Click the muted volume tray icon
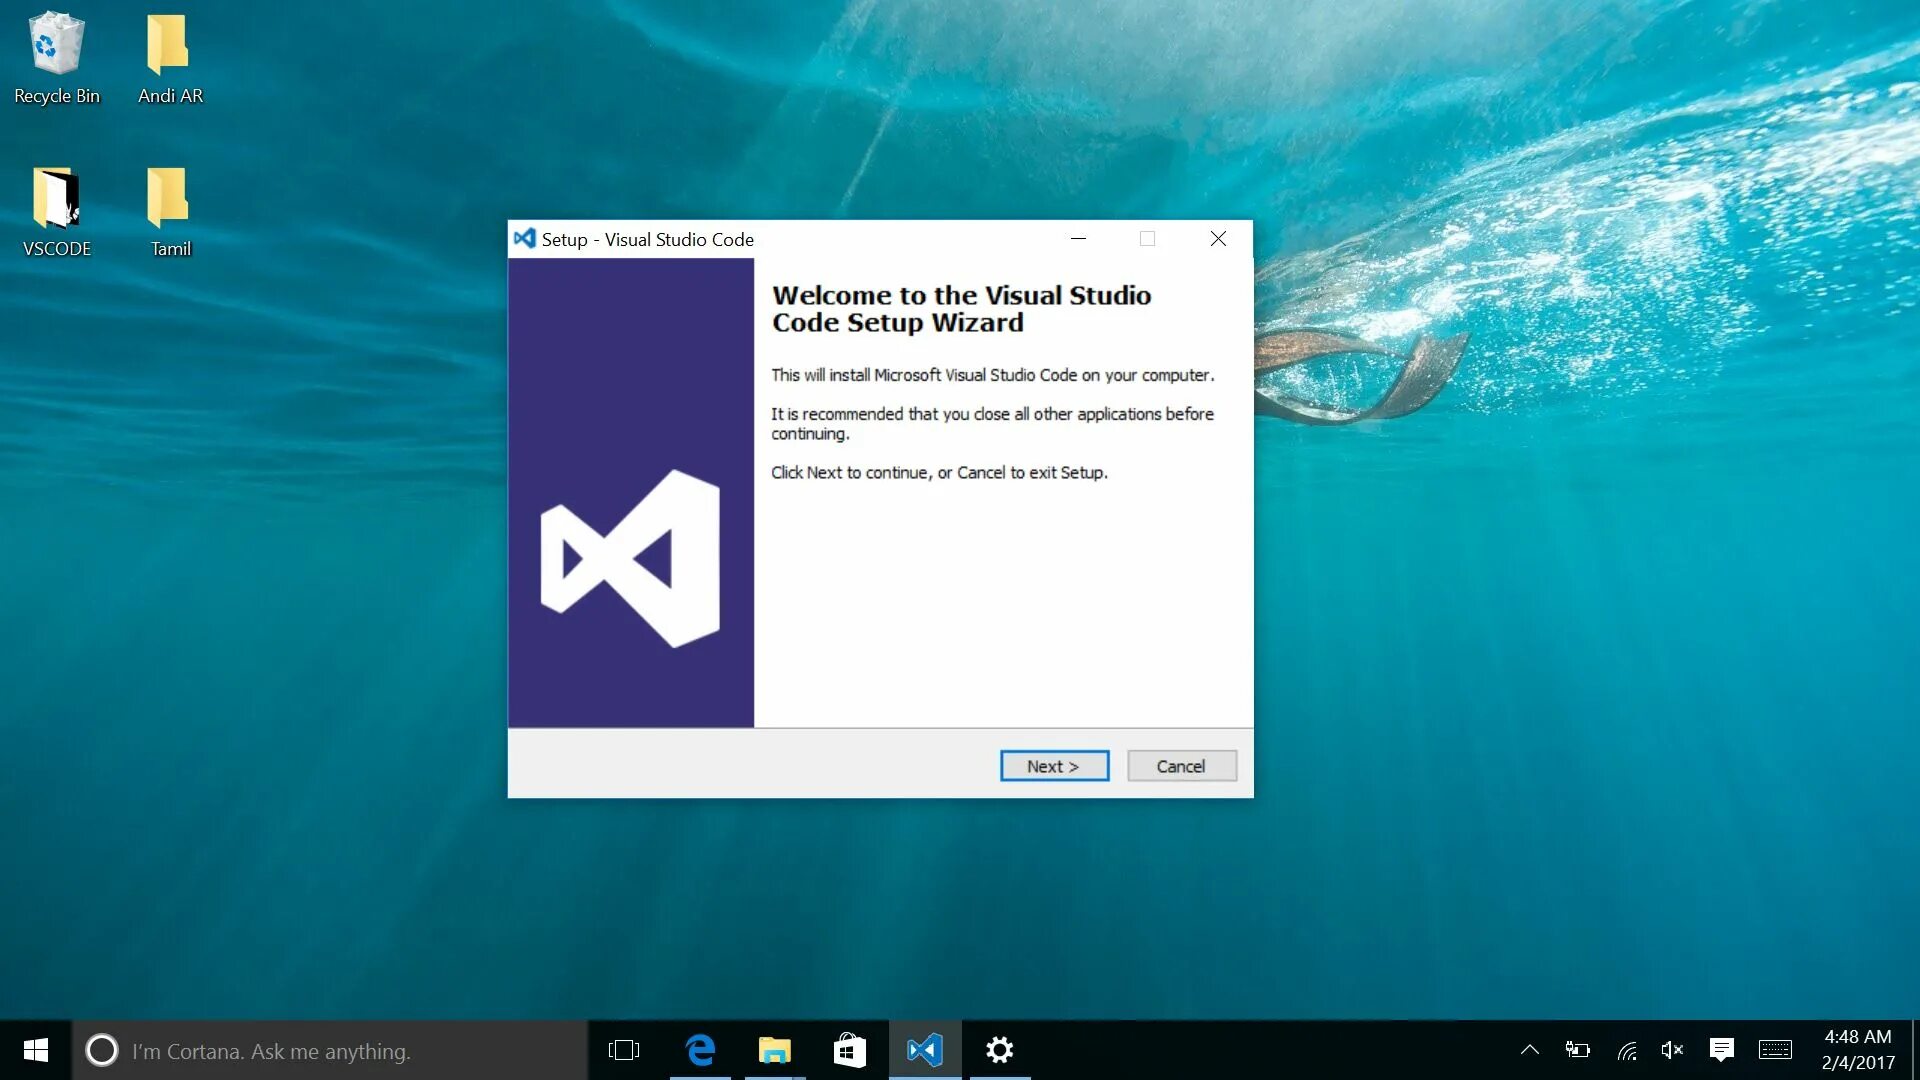 (1672, 1050)
